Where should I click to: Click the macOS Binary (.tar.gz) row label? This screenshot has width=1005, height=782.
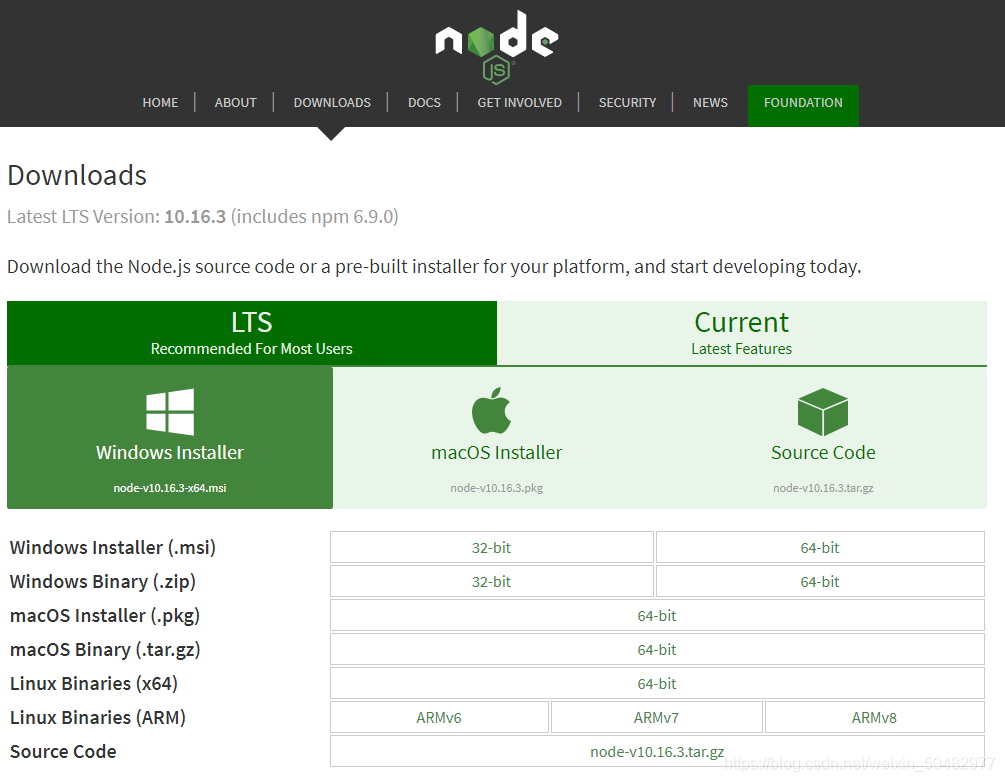click(105, 649)
